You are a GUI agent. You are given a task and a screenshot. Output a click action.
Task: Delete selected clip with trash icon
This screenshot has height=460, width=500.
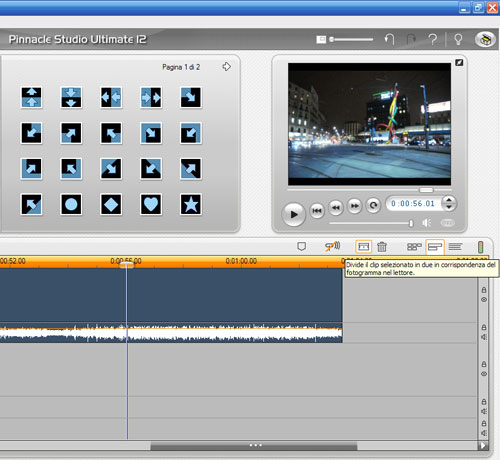tap(382, 247)
